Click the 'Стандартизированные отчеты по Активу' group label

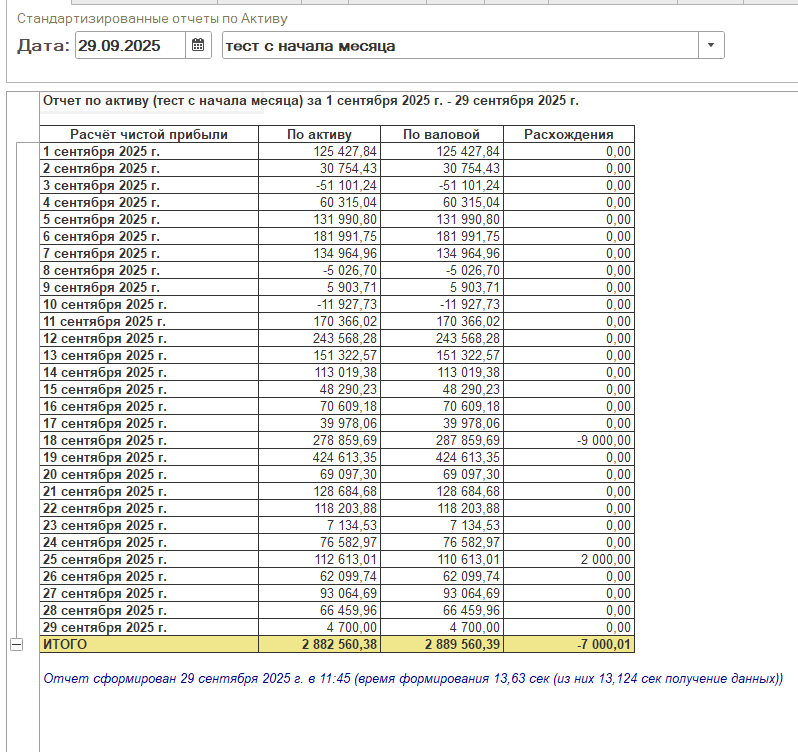pyautogui.click(x=152, y=19)
